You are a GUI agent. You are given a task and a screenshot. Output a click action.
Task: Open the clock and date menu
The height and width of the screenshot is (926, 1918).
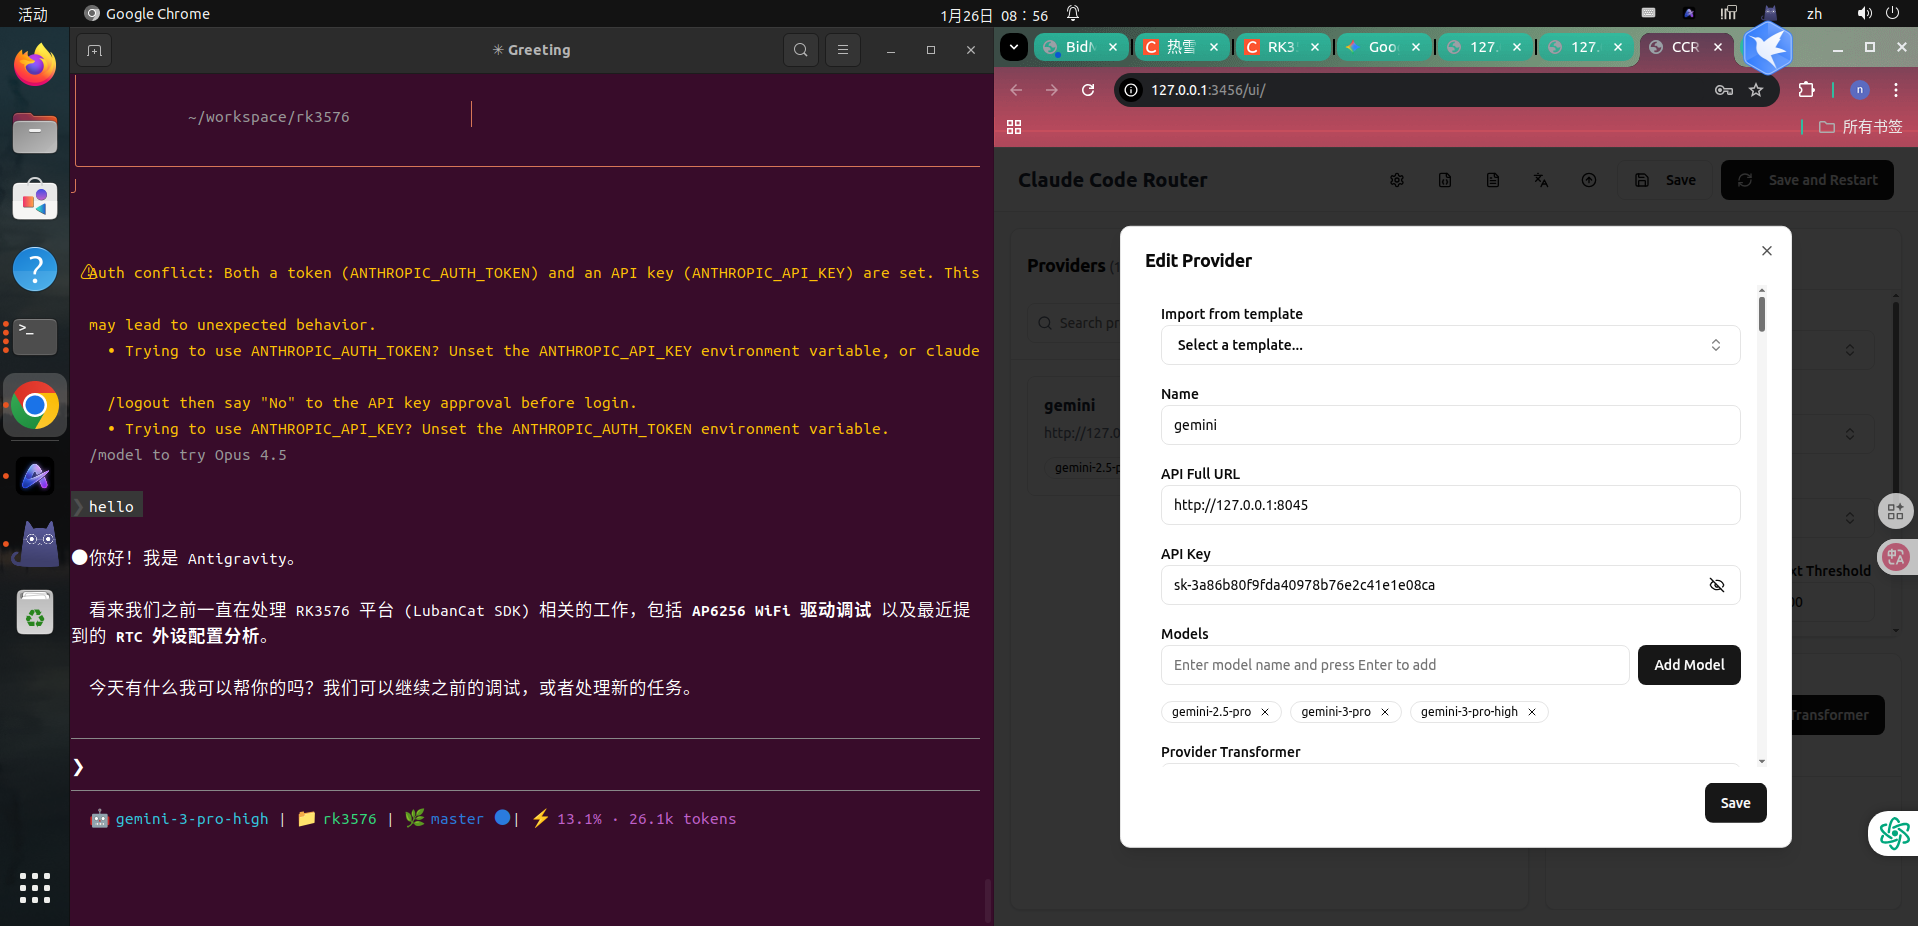994,15
